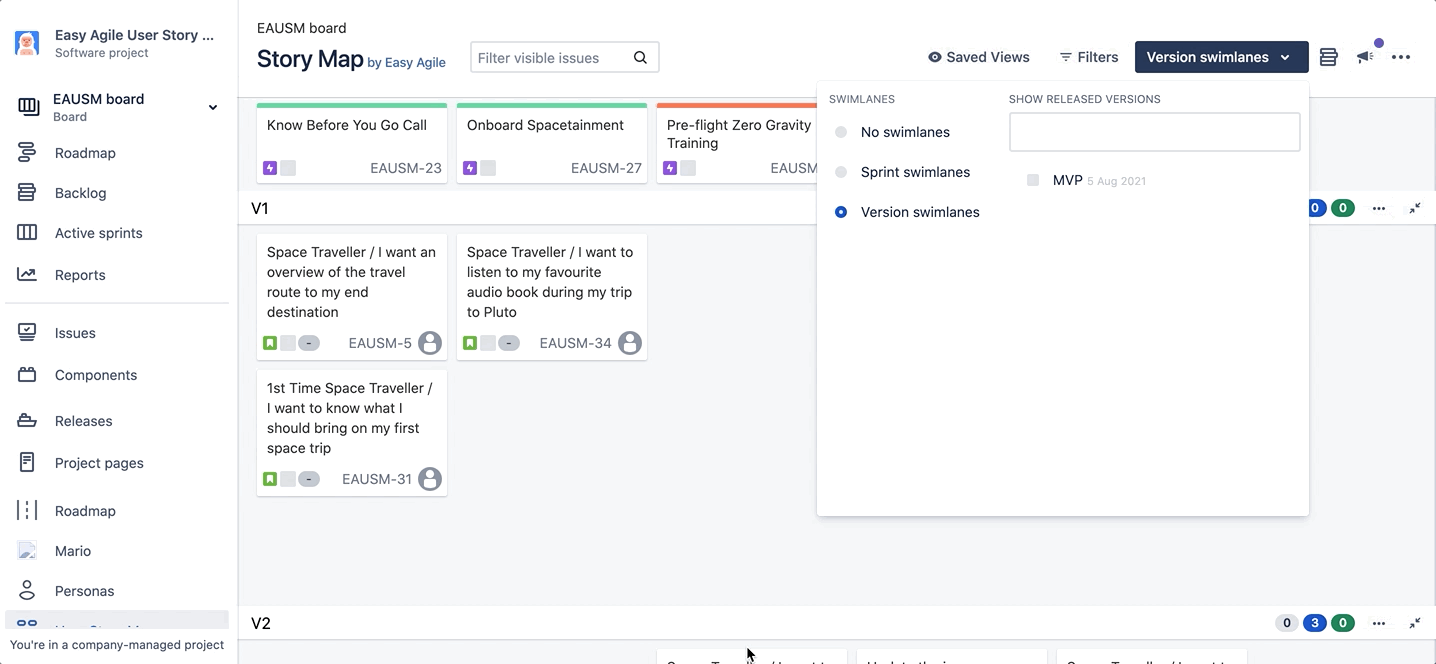Open Active sprints in the sidebar
Viewport: 1436px width, 664px height.
click(x=98, y=233)
